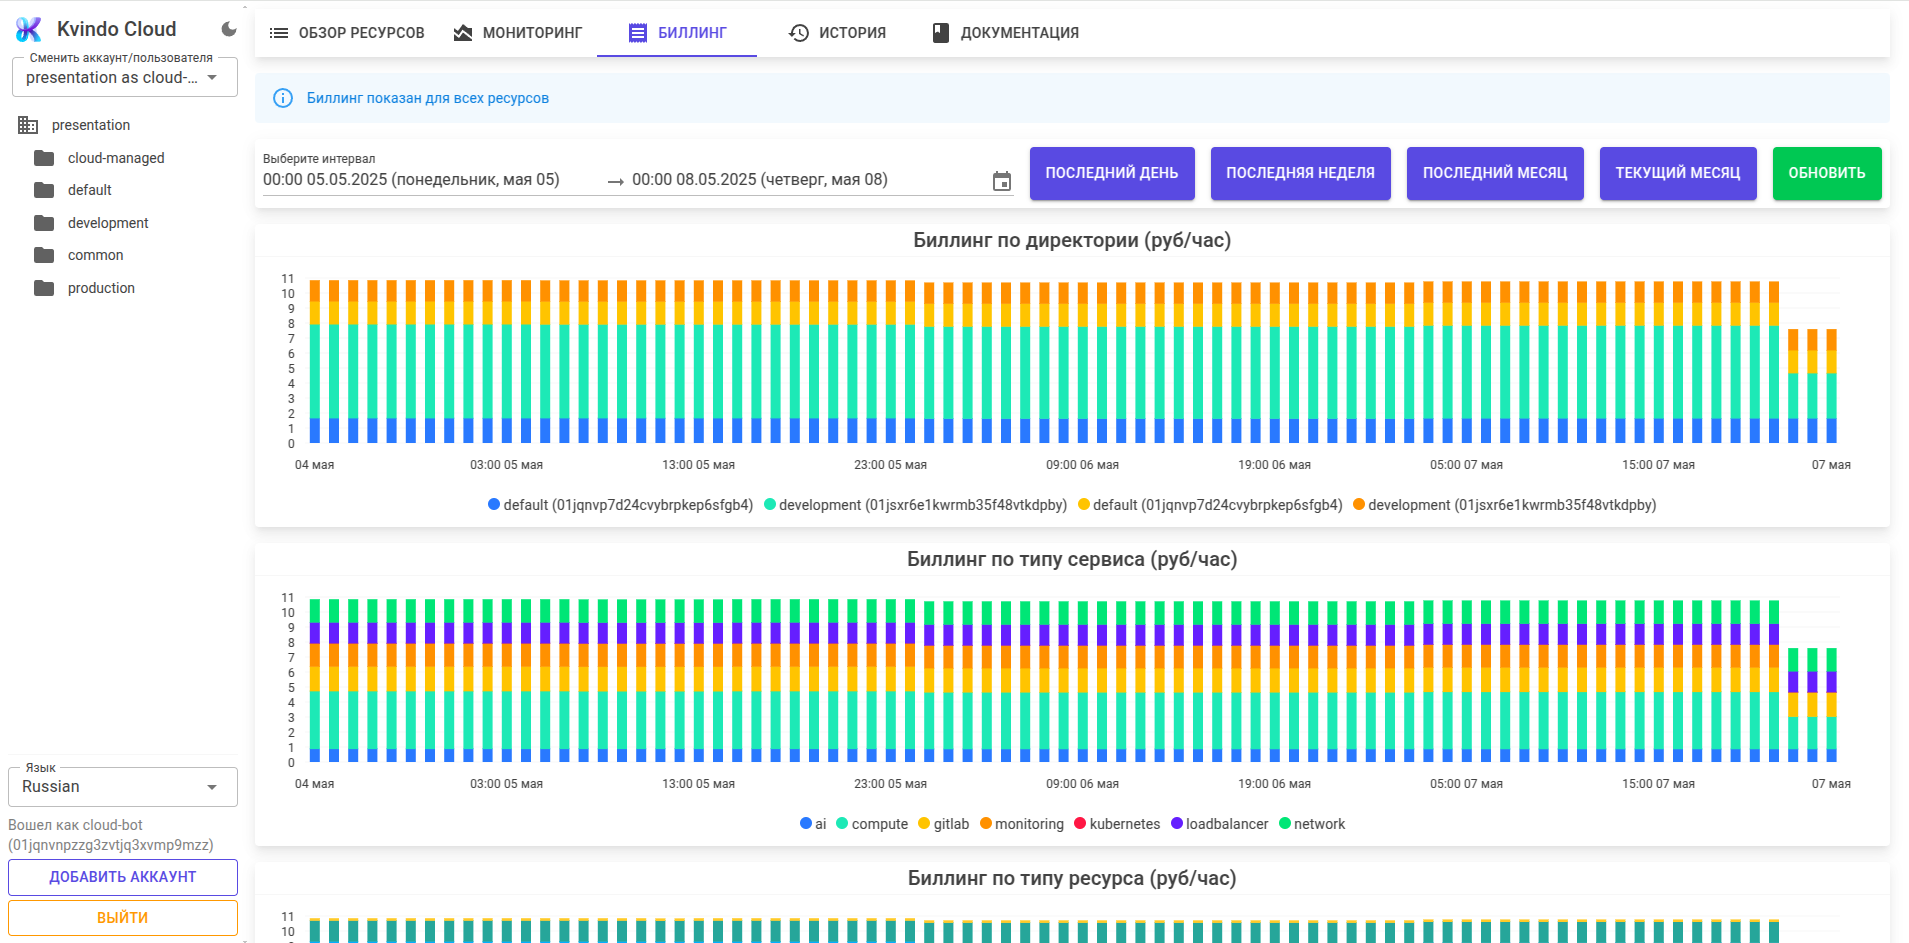Expand the account/user switcher dropdown
1909x943 pixels.
125,77
